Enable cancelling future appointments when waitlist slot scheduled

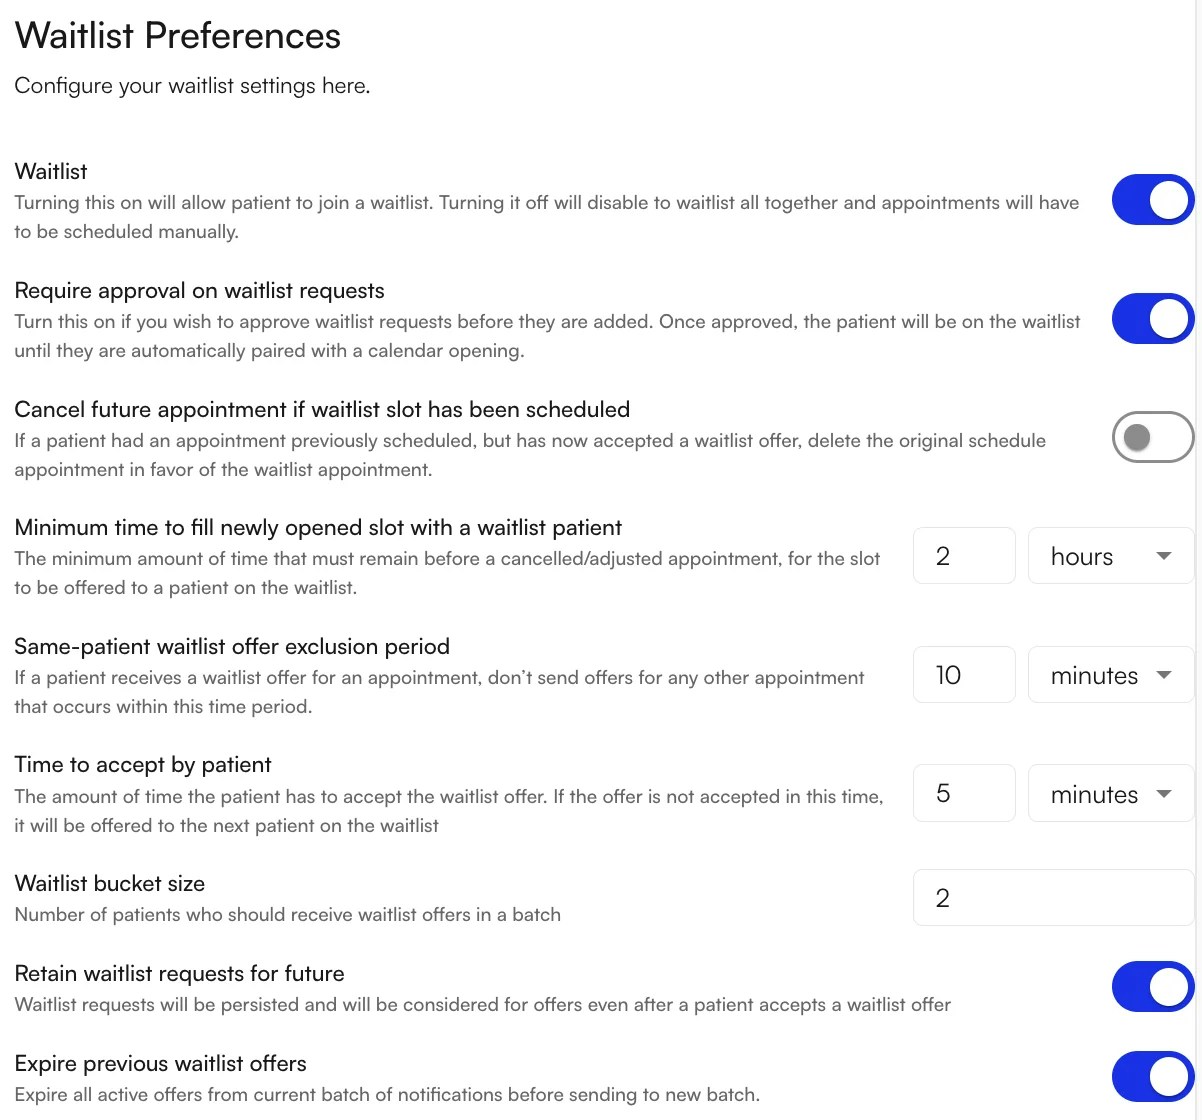(1152, 437)
